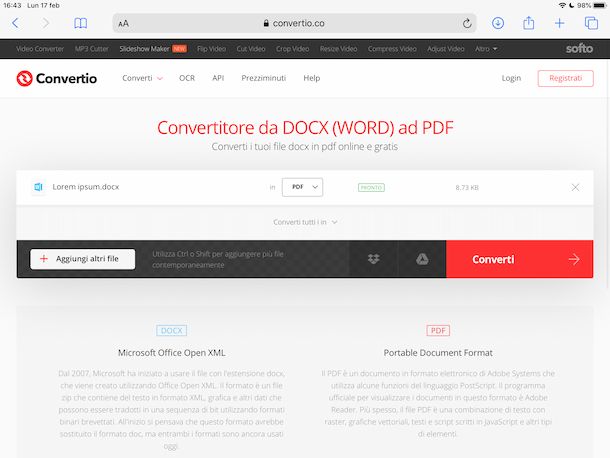This screenshot has height=458, width=610.
Task: Click the Login link
Action: tap(511, 78)
